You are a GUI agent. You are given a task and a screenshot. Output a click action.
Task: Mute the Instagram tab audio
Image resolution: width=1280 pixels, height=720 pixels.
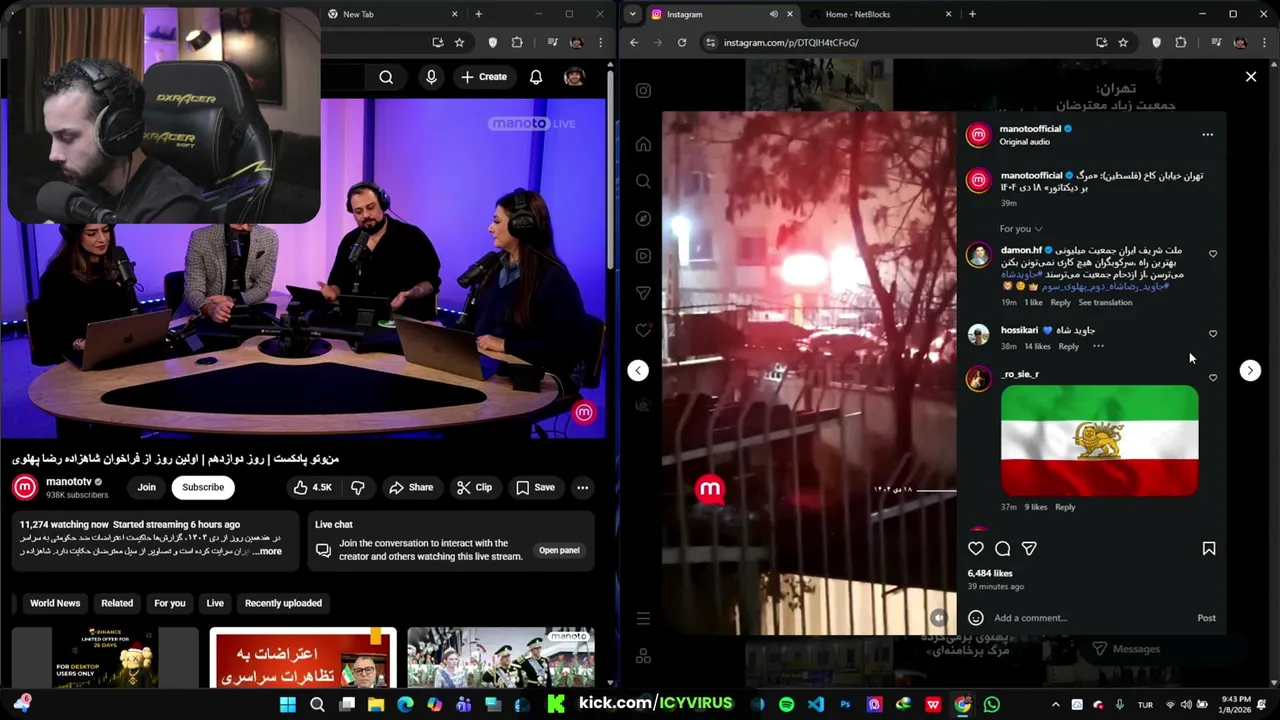[773, 14]
